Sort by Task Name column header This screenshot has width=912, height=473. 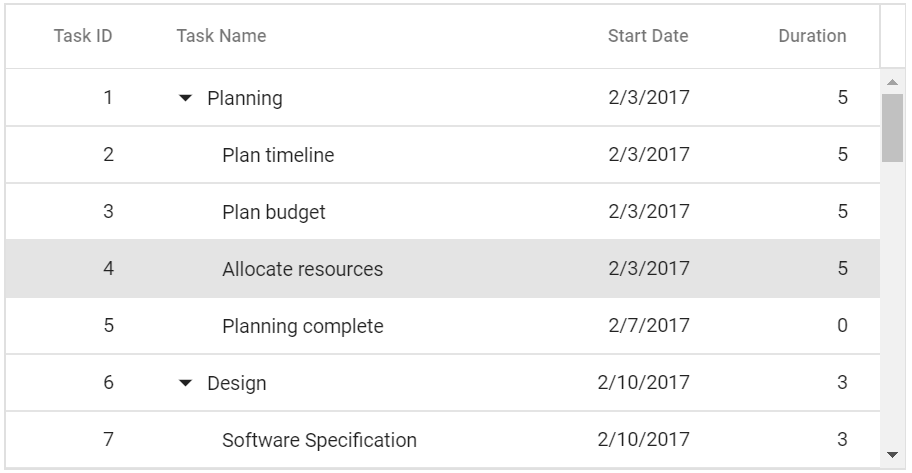tap(221, 36)
